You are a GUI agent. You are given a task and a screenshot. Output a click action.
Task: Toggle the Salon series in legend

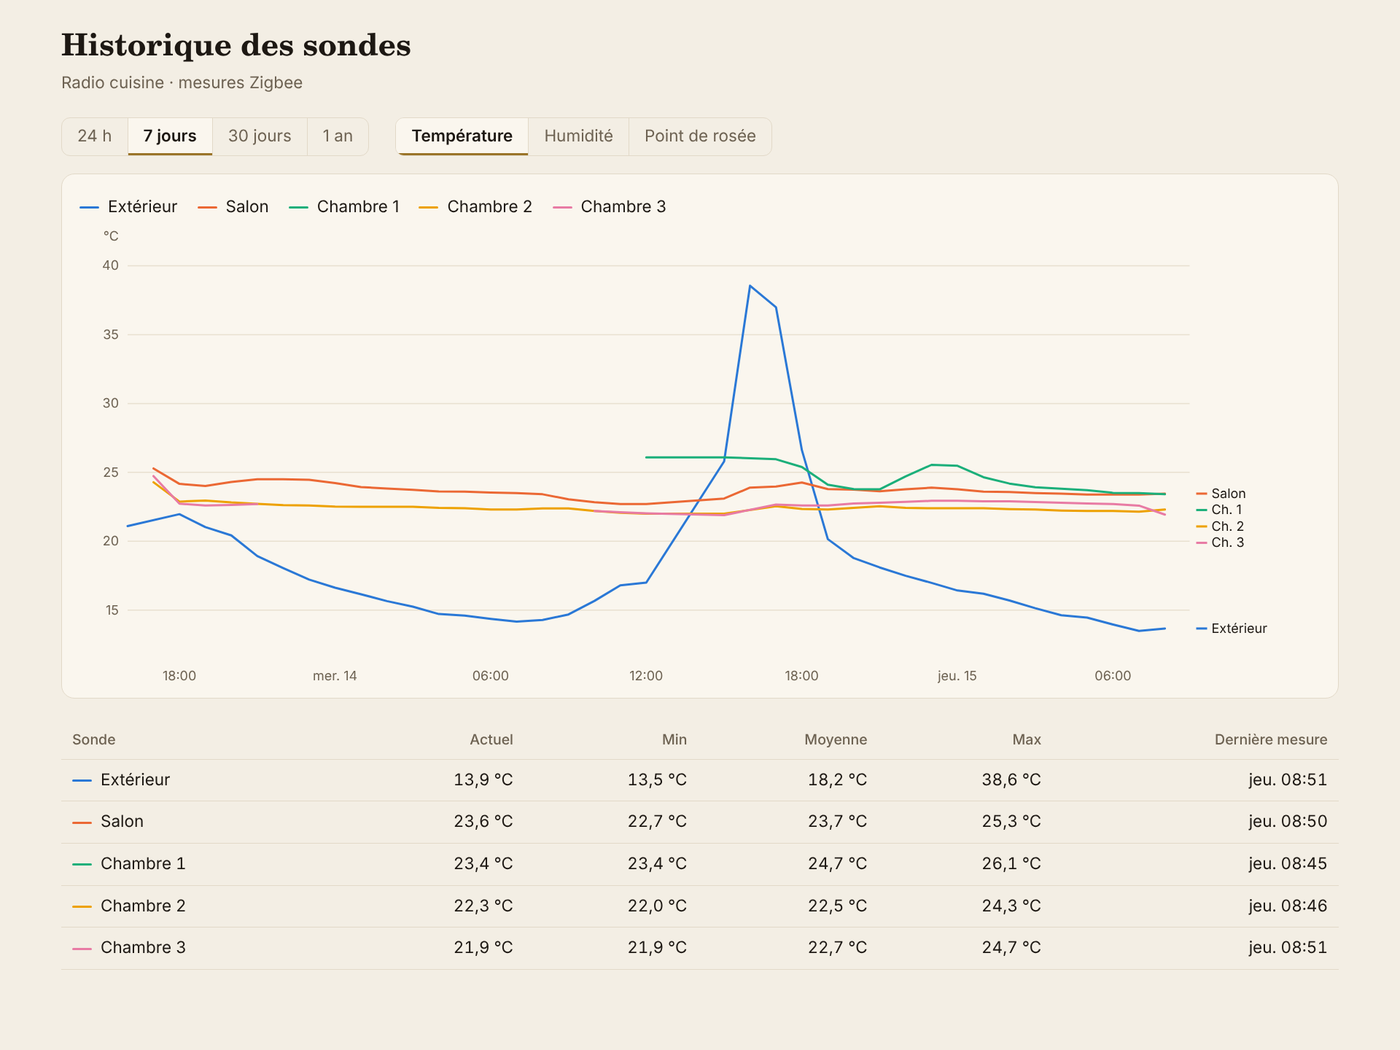pos(233,207)
